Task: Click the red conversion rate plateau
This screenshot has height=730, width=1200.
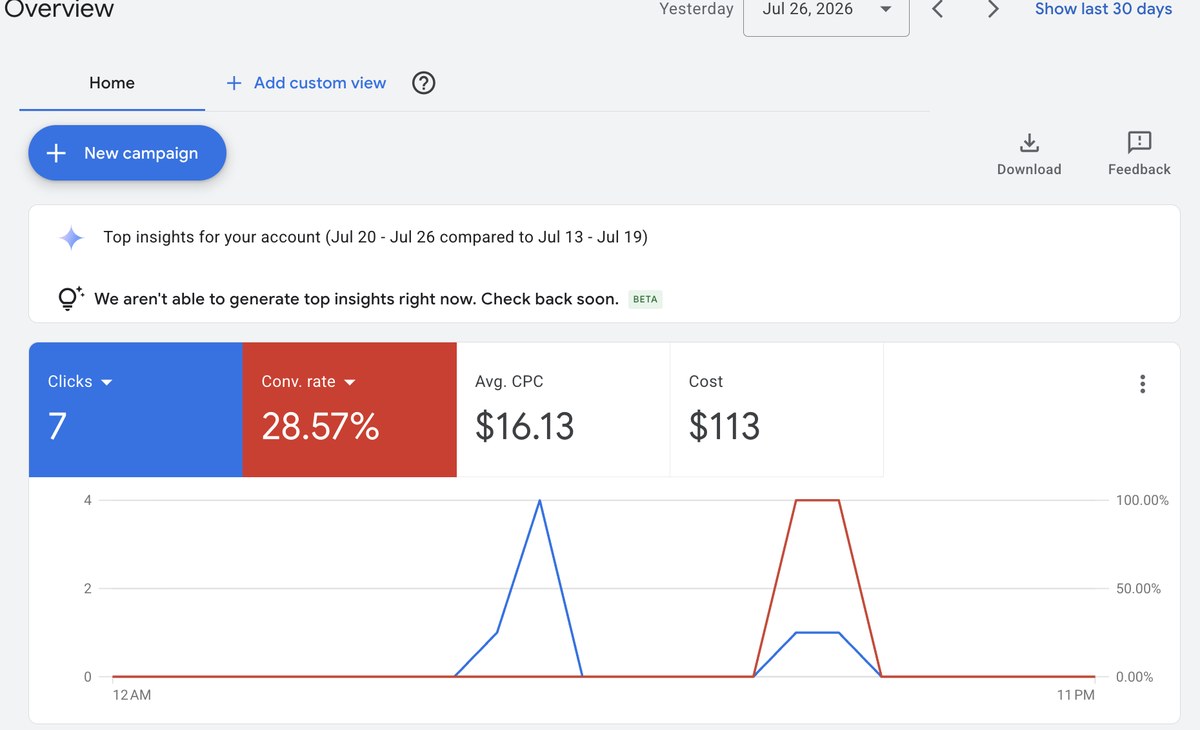Action: point(817,500)
